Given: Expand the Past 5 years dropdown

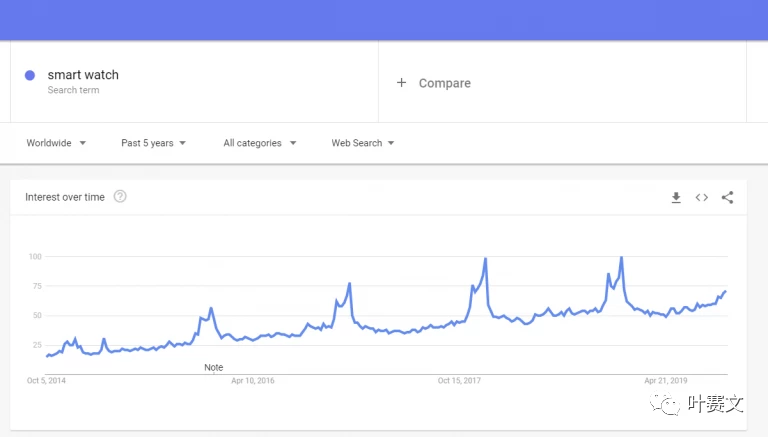Looking at the screenshot, I should [153, 143].
